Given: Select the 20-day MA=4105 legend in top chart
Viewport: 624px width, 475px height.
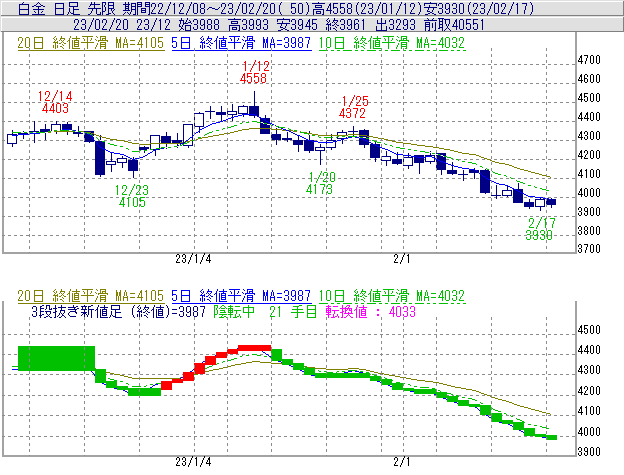Looking at the screenshot, I should point(90,43).
